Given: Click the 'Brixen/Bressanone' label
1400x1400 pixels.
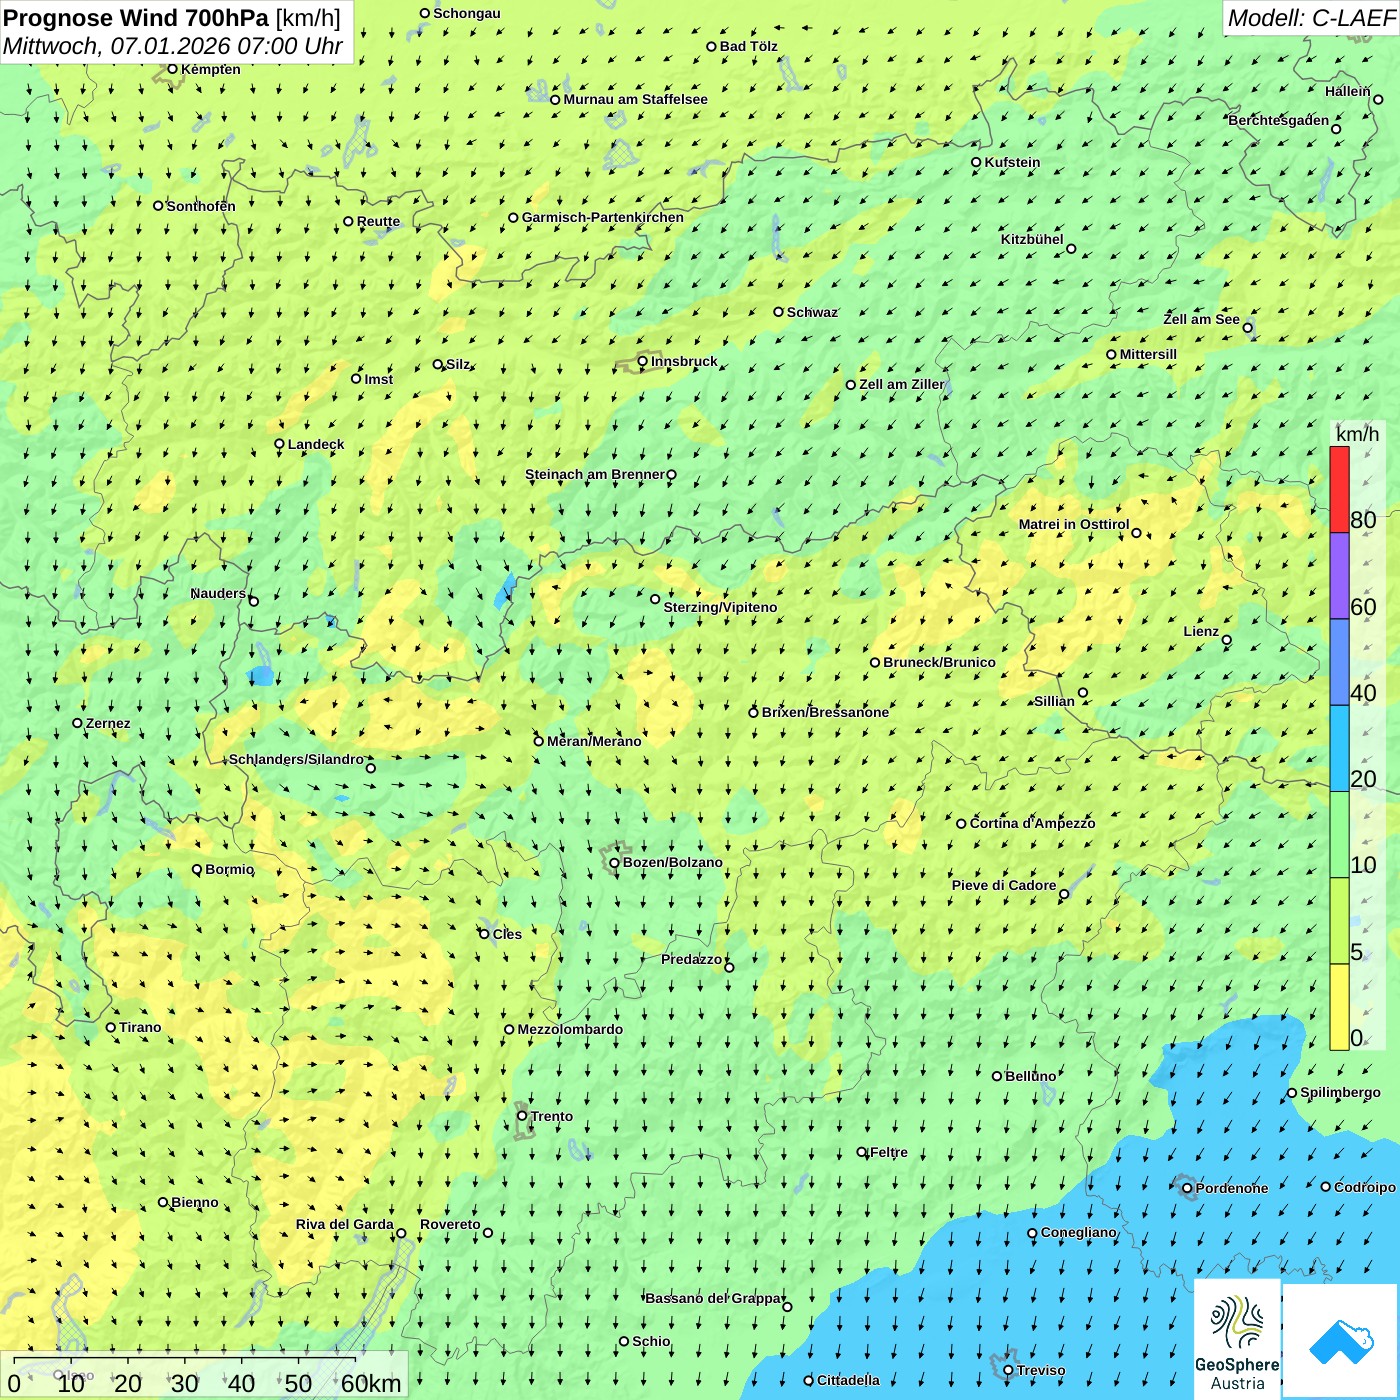Looking at the screenshot, I should coord(826,712).
